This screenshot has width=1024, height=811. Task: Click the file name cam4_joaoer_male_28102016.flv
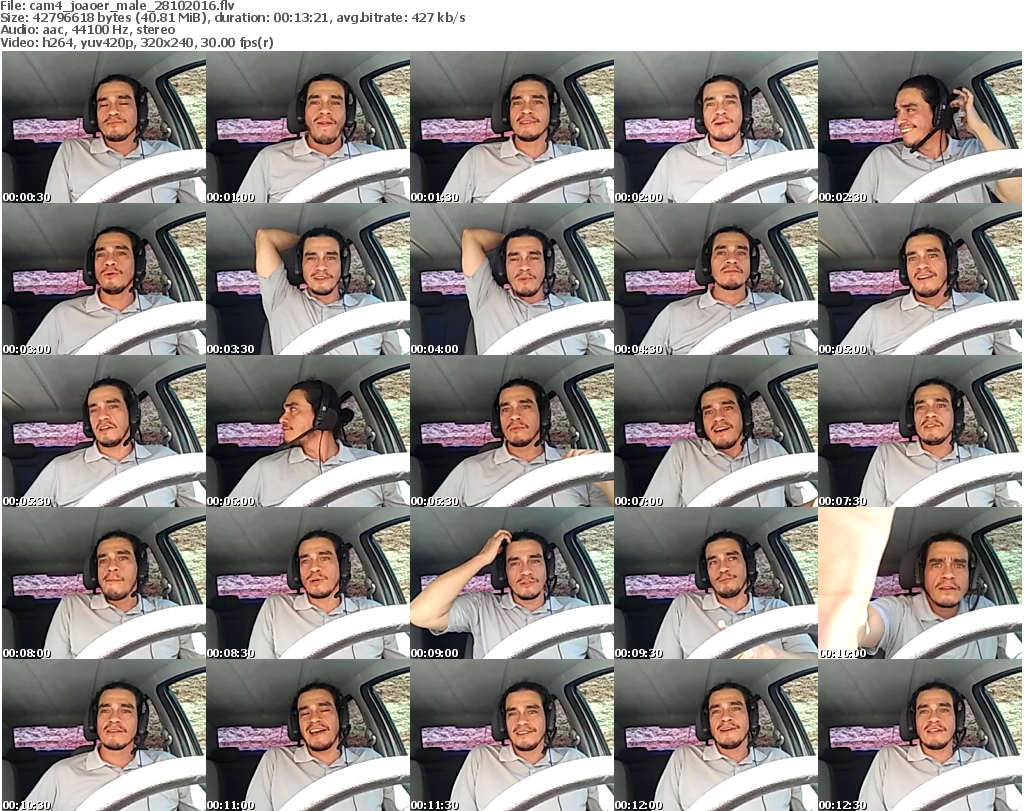click(x=132, y=6)
